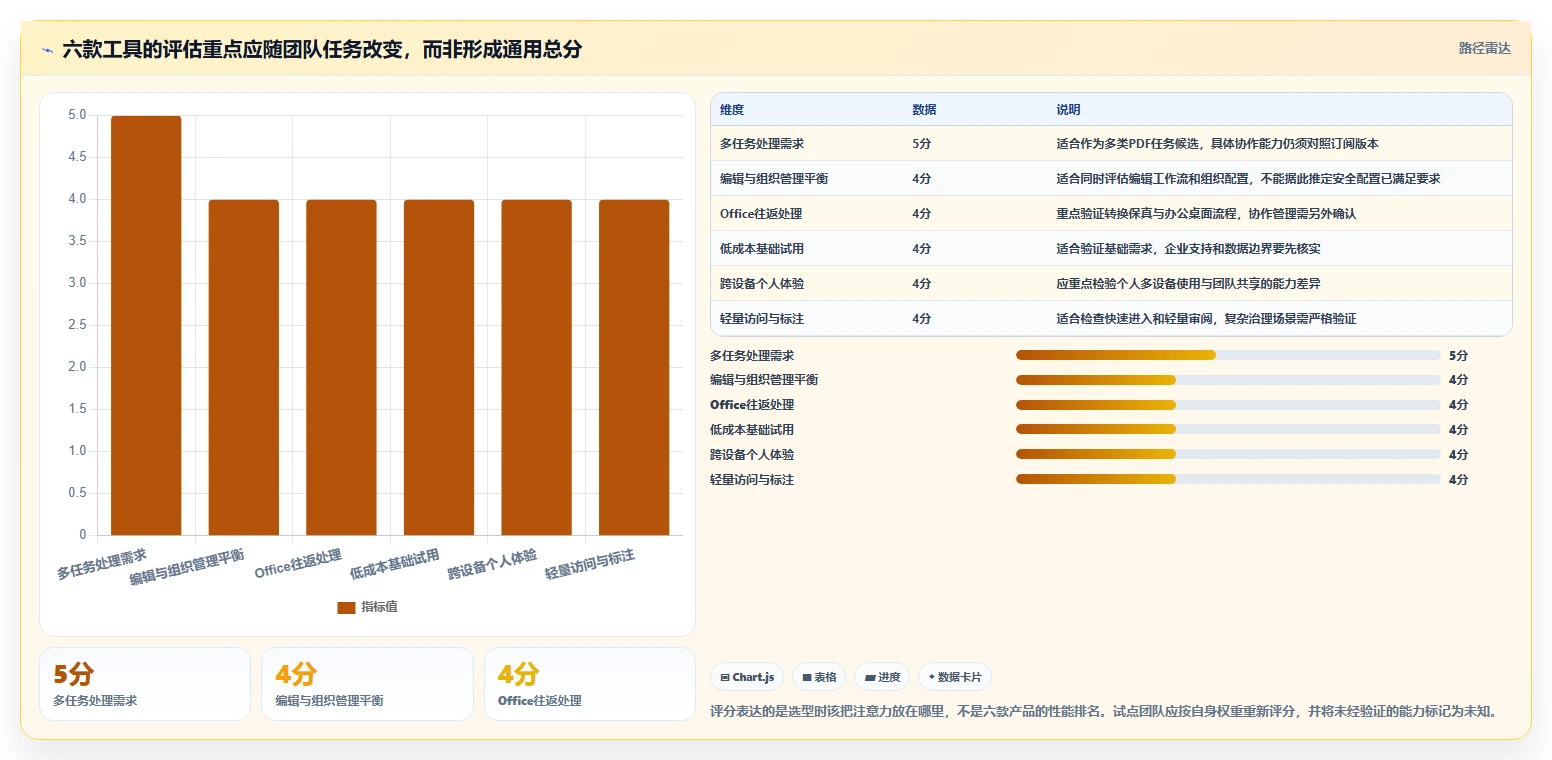Click description starting 适合验证基础需求
The image size is (1552, 760).
click(1188, 249)
